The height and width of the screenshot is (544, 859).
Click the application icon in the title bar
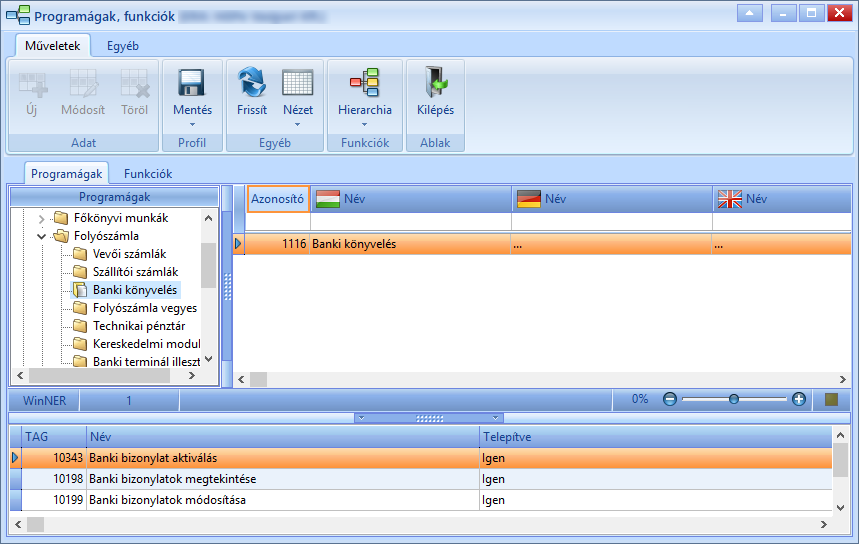click(x=18, y=15)
